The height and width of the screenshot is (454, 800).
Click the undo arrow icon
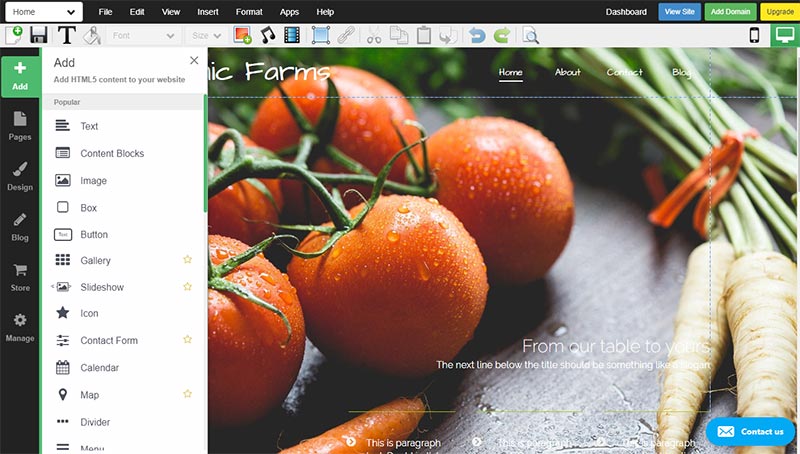click(x=477, y=36)
